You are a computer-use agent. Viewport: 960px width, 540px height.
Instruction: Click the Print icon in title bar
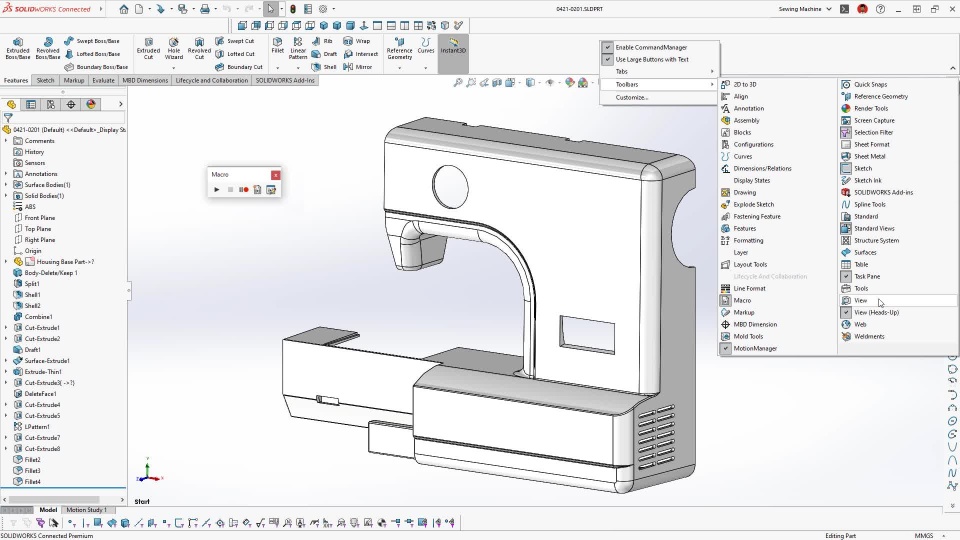(204, 9)
